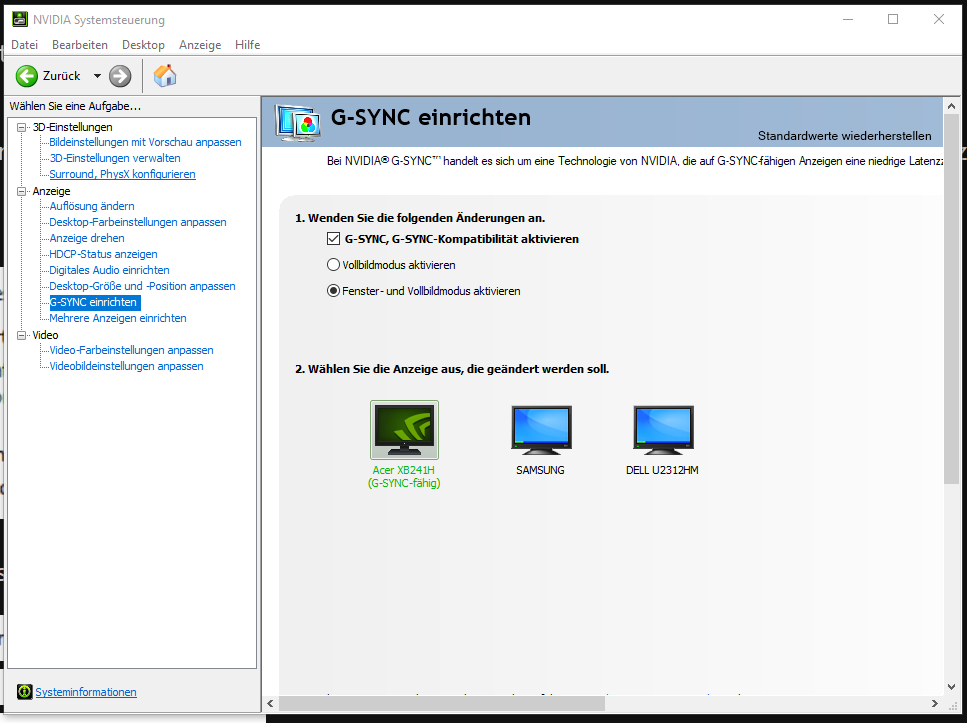Click the horizontal scrollbar right arrow

tap(935, 703)
